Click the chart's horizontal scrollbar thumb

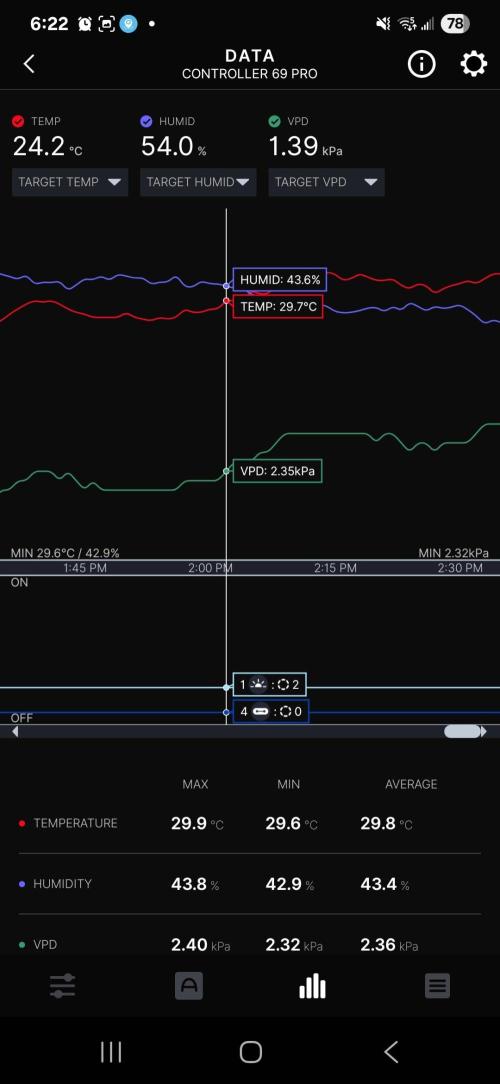click(462, 731)
